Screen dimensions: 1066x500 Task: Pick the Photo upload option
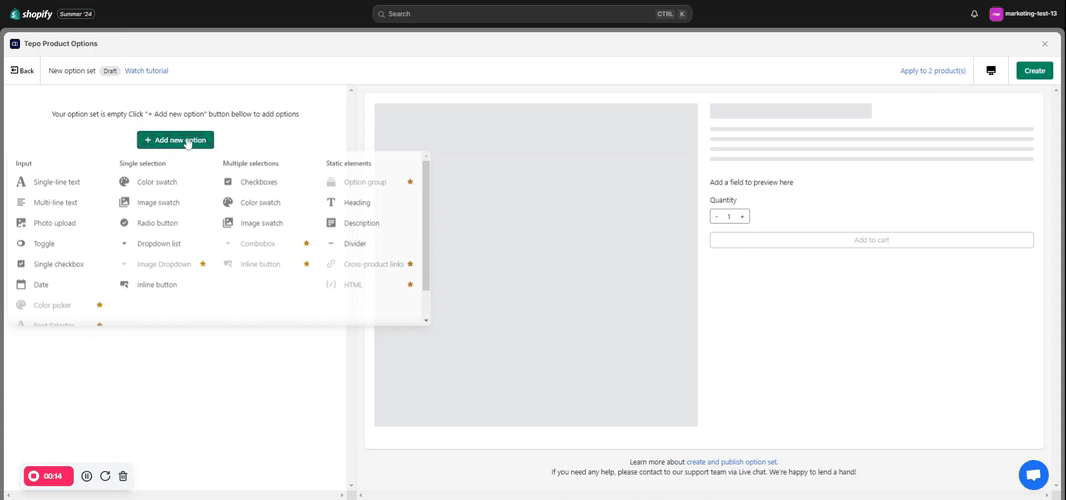click(x=46, y=223)
